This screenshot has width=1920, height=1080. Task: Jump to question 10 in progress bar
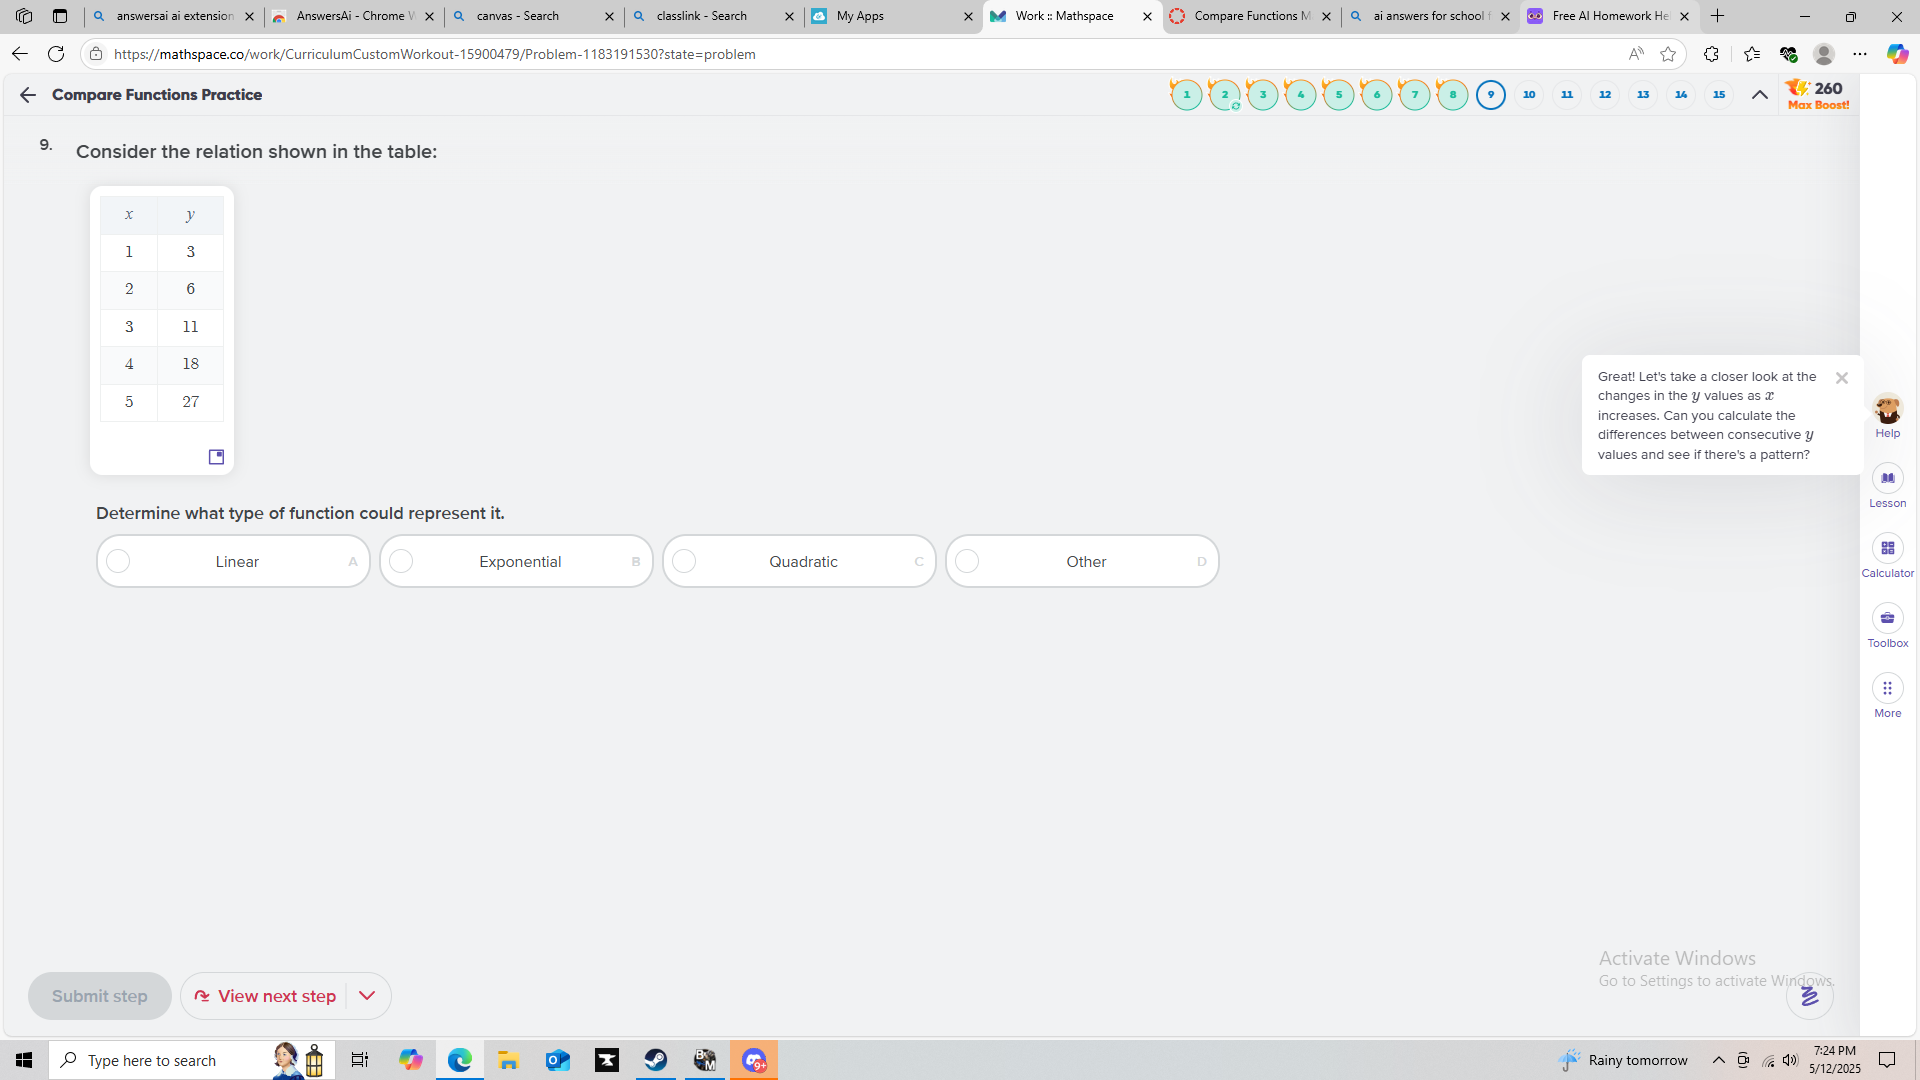tap(1528, 95)
